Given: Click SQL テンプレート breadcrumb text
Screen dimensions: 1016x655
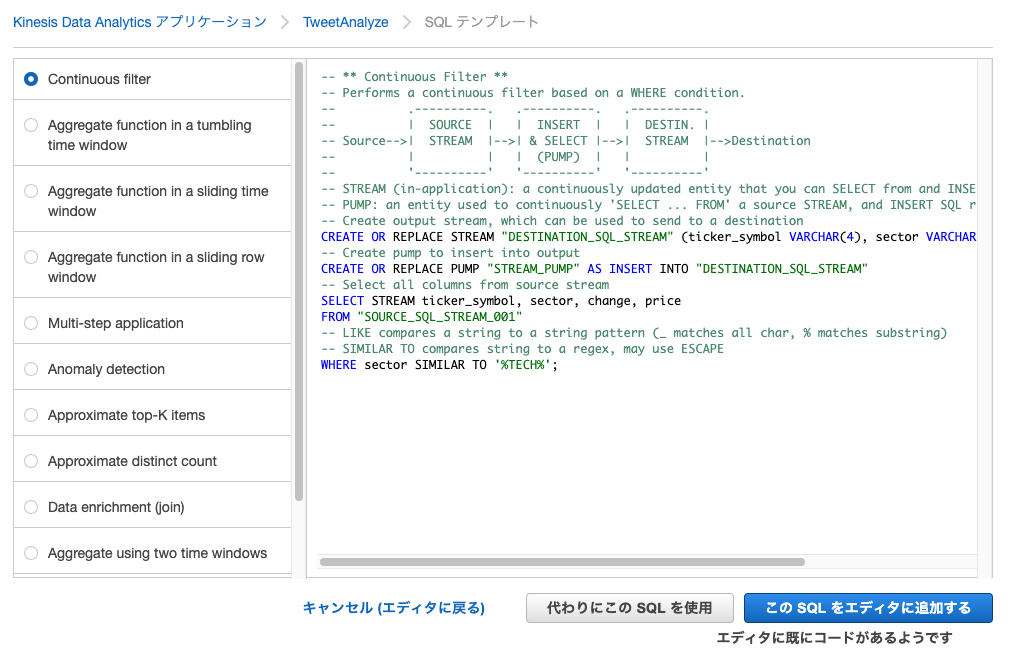Looking at the screenshot, I should (x=481, y=22).
